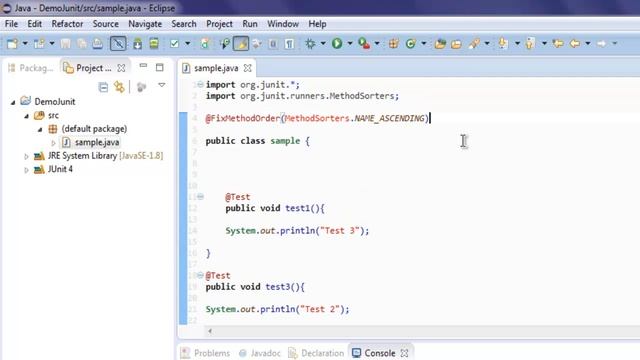Open the Source menu
Viewport: 640px width, 360px height.
tap(105, 24)
